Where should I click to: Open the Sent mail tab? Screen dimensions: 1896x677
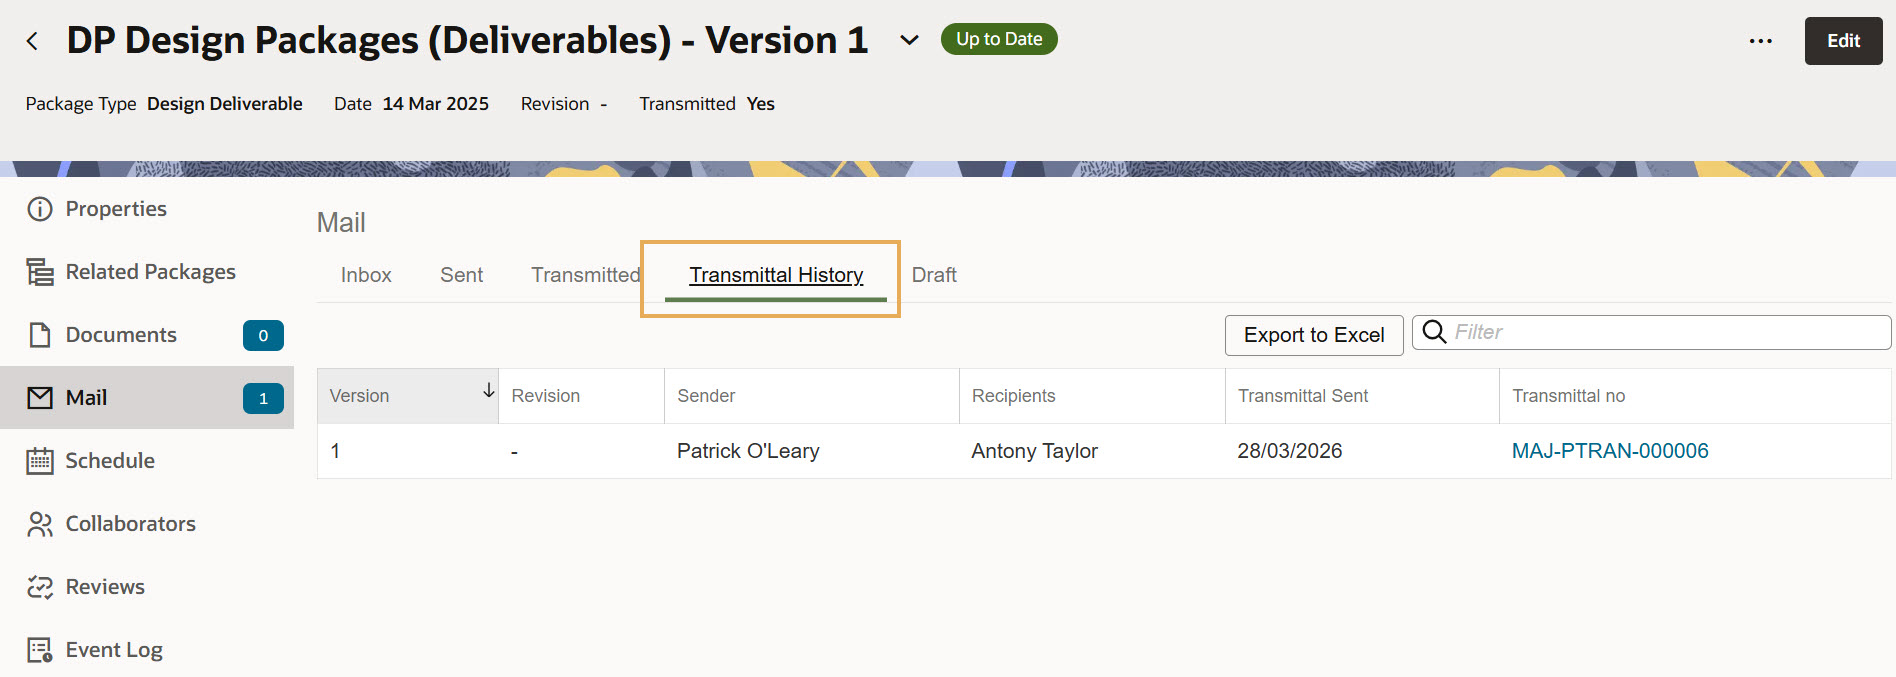click(x=461, y=275)
